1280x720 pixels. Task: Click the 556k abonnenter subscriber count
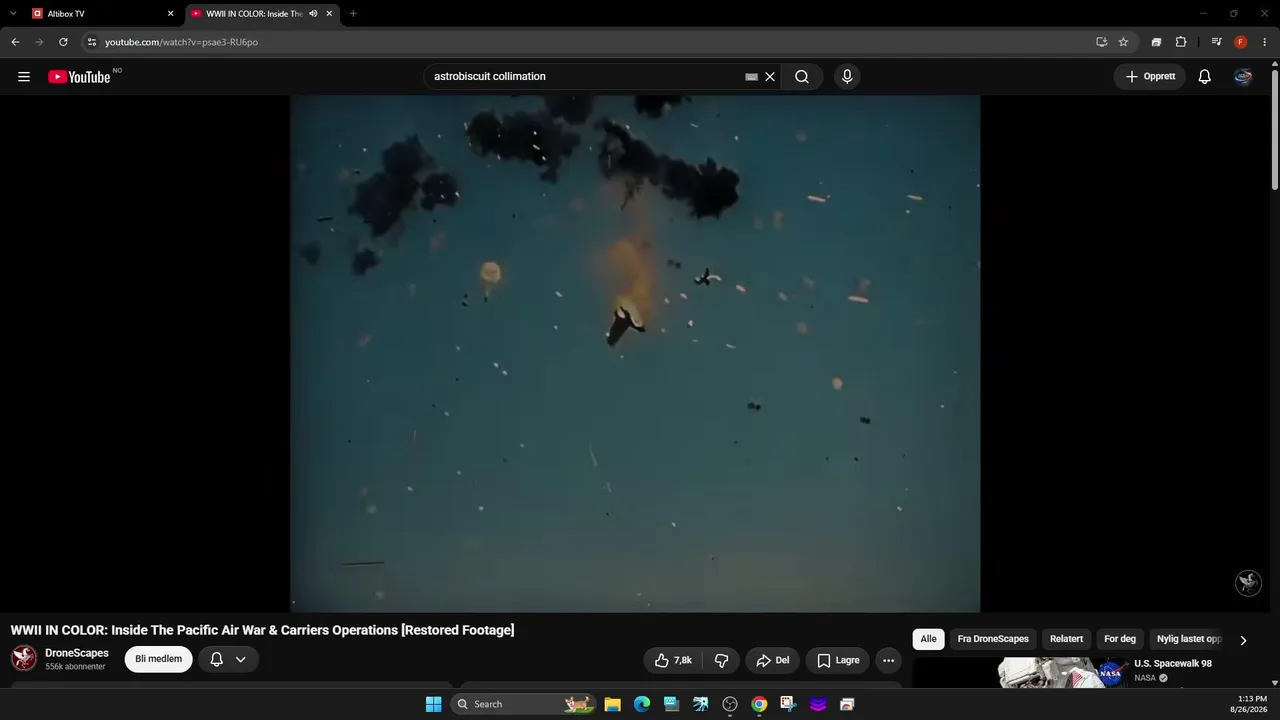75,667
